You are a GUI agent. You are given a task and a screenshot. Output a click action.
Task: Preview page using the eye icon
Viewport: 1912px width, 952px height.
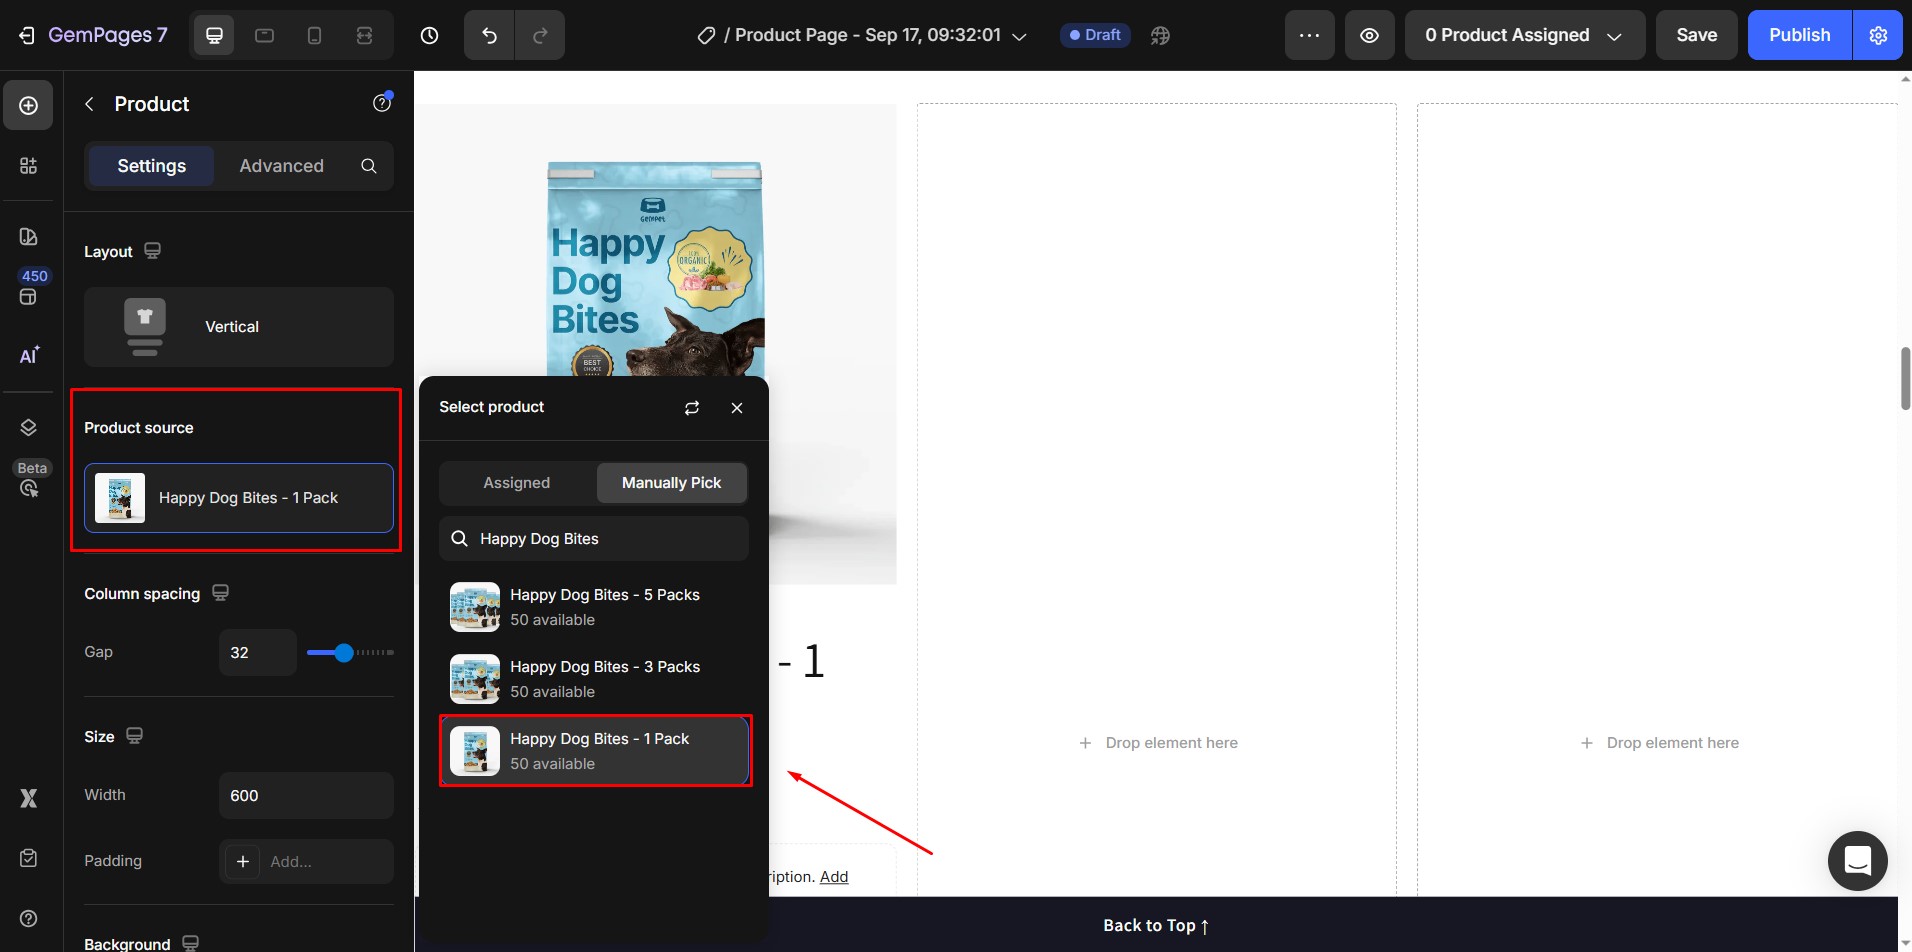click(x=1369, y=35)
